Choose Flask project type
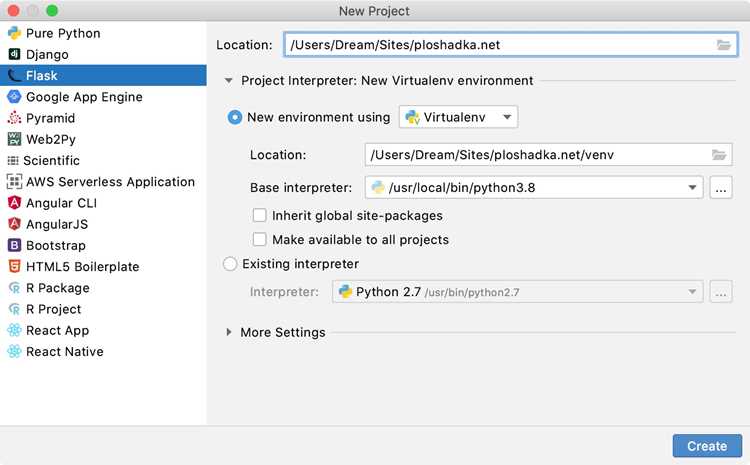750x465 pixels. [x=103, y=75]
